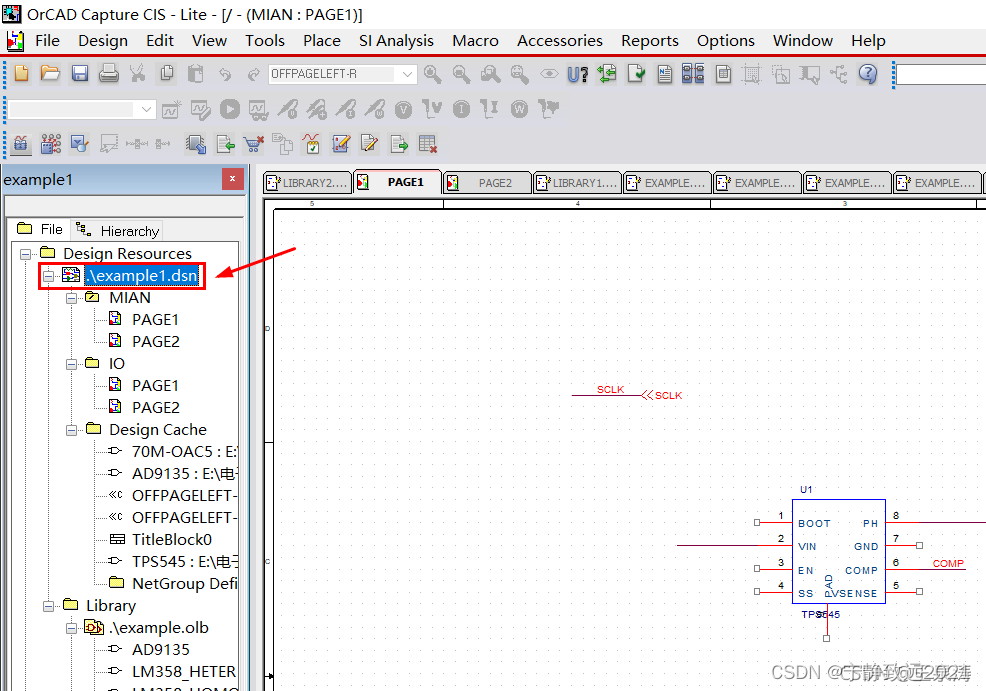Viewport: 986px width, 691px height.
Task: Switch to the PAGE2 document tab
Action: [494, 183]
